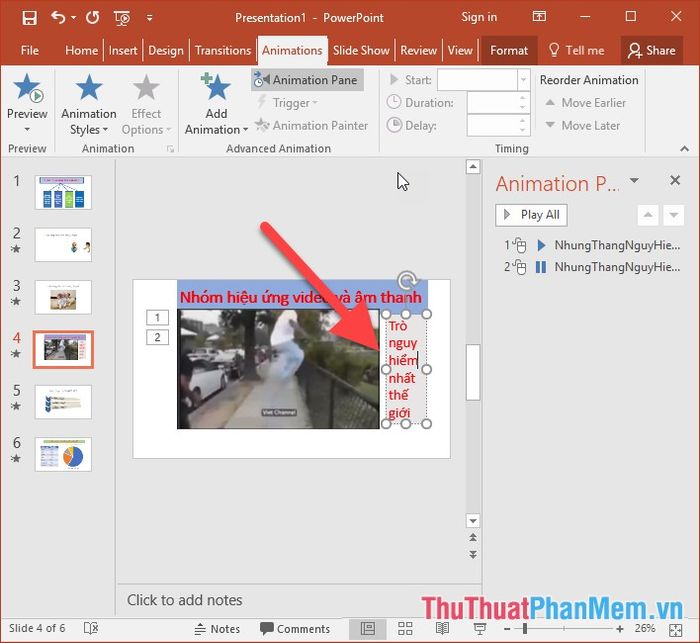The image size is (700, 643).
Task: Open the Transitions ribbon tab
Action: pyautogui.click(x=223, y=50)
